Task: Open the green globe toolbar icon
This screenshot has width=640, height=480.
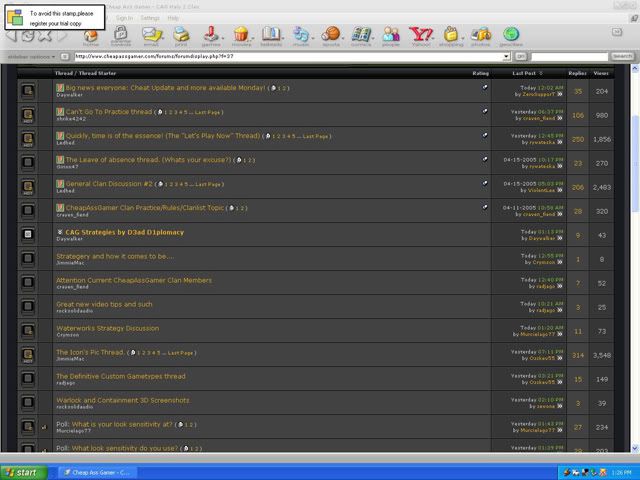Action: point(511,34)
